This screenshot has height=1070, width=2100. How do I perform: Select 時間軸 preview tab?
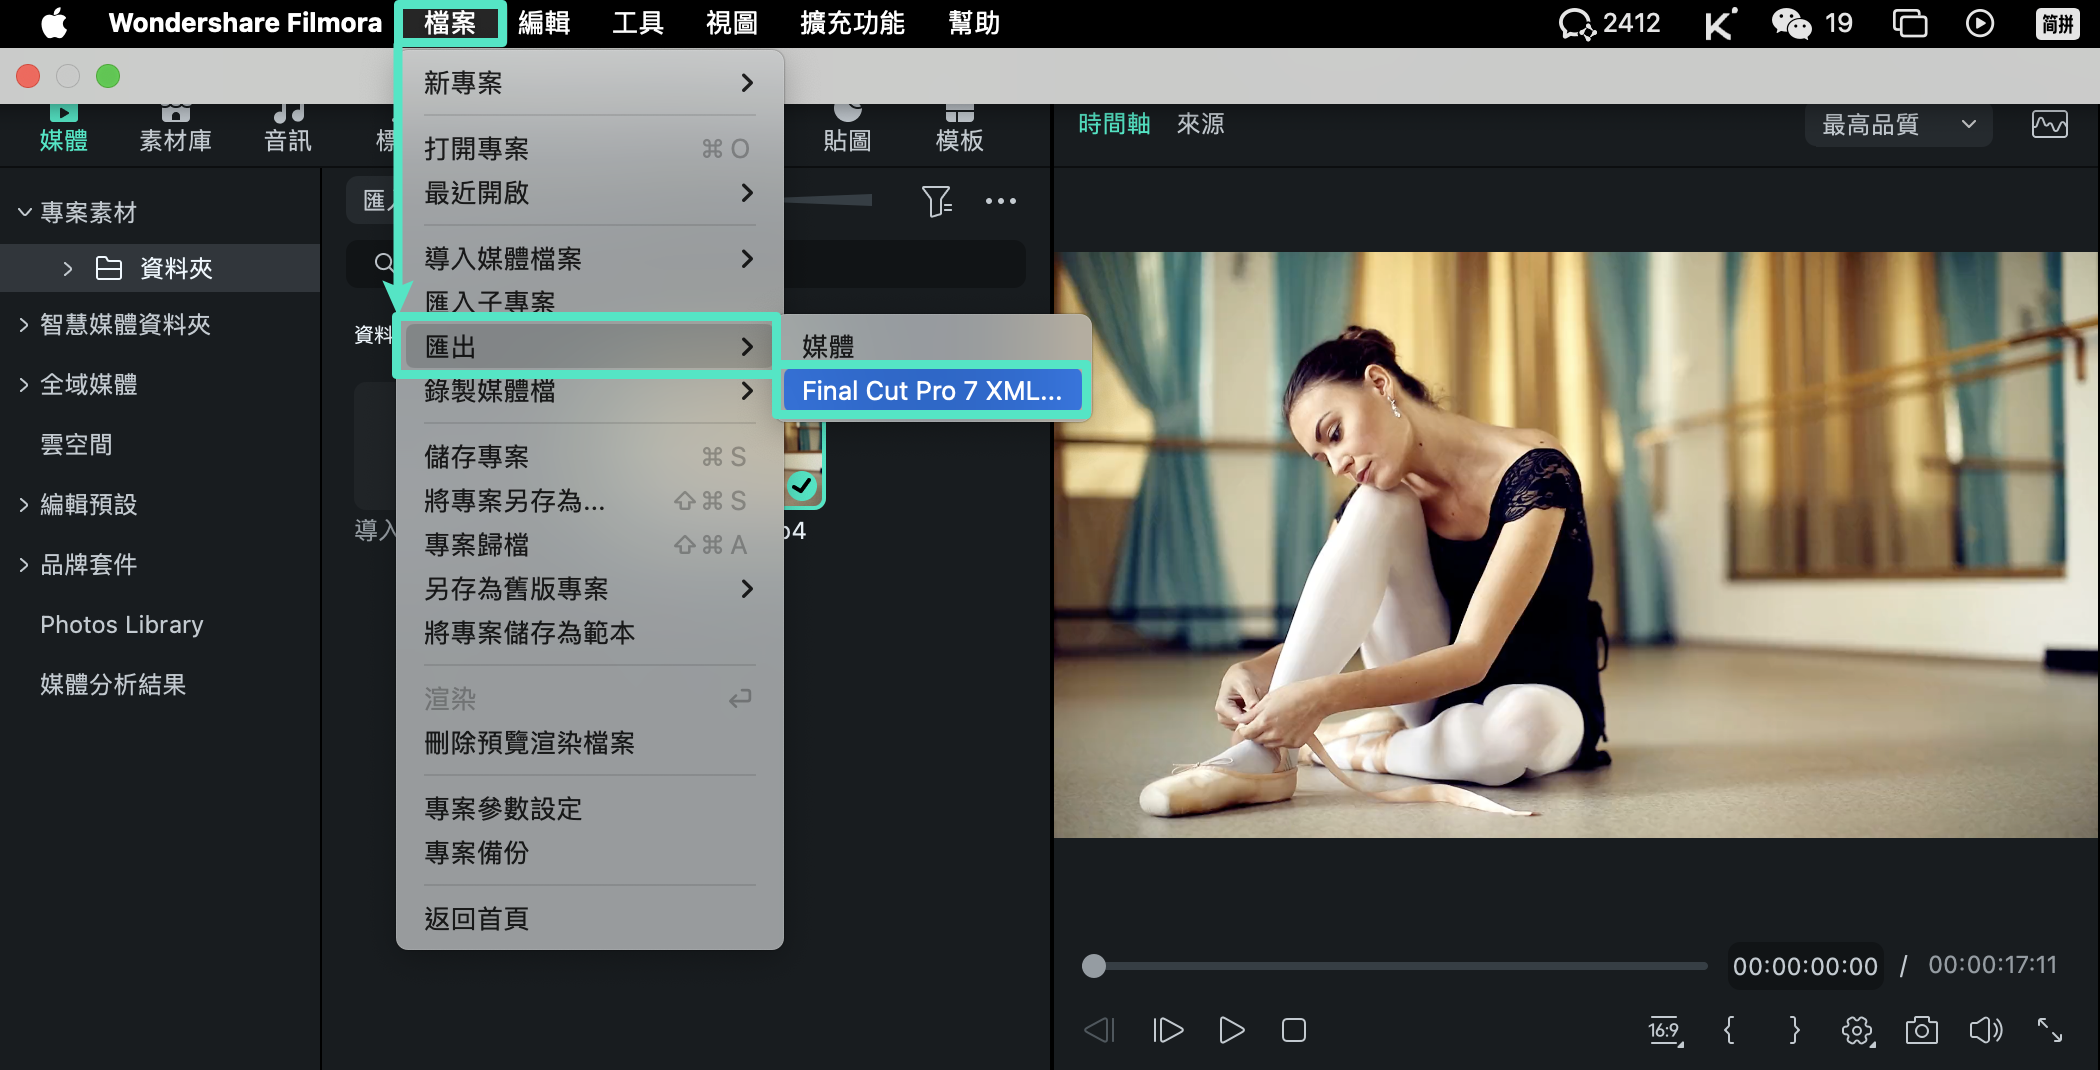[x=1114, y=124]
